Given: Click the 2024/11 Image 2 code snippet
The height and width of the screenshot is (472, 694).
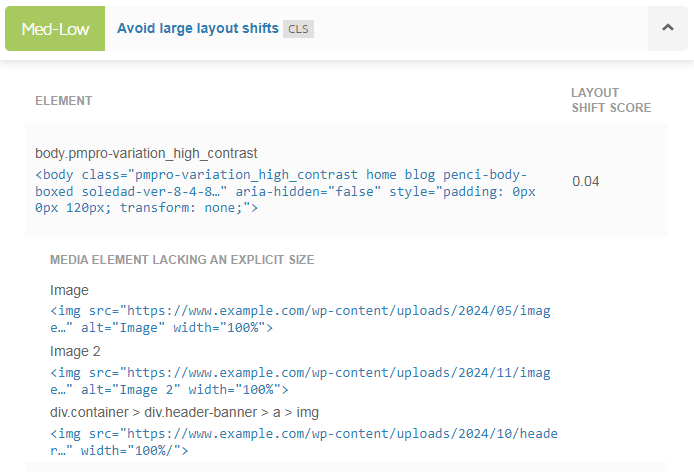Looking at the screenshot, I should [x=300, y=381].
